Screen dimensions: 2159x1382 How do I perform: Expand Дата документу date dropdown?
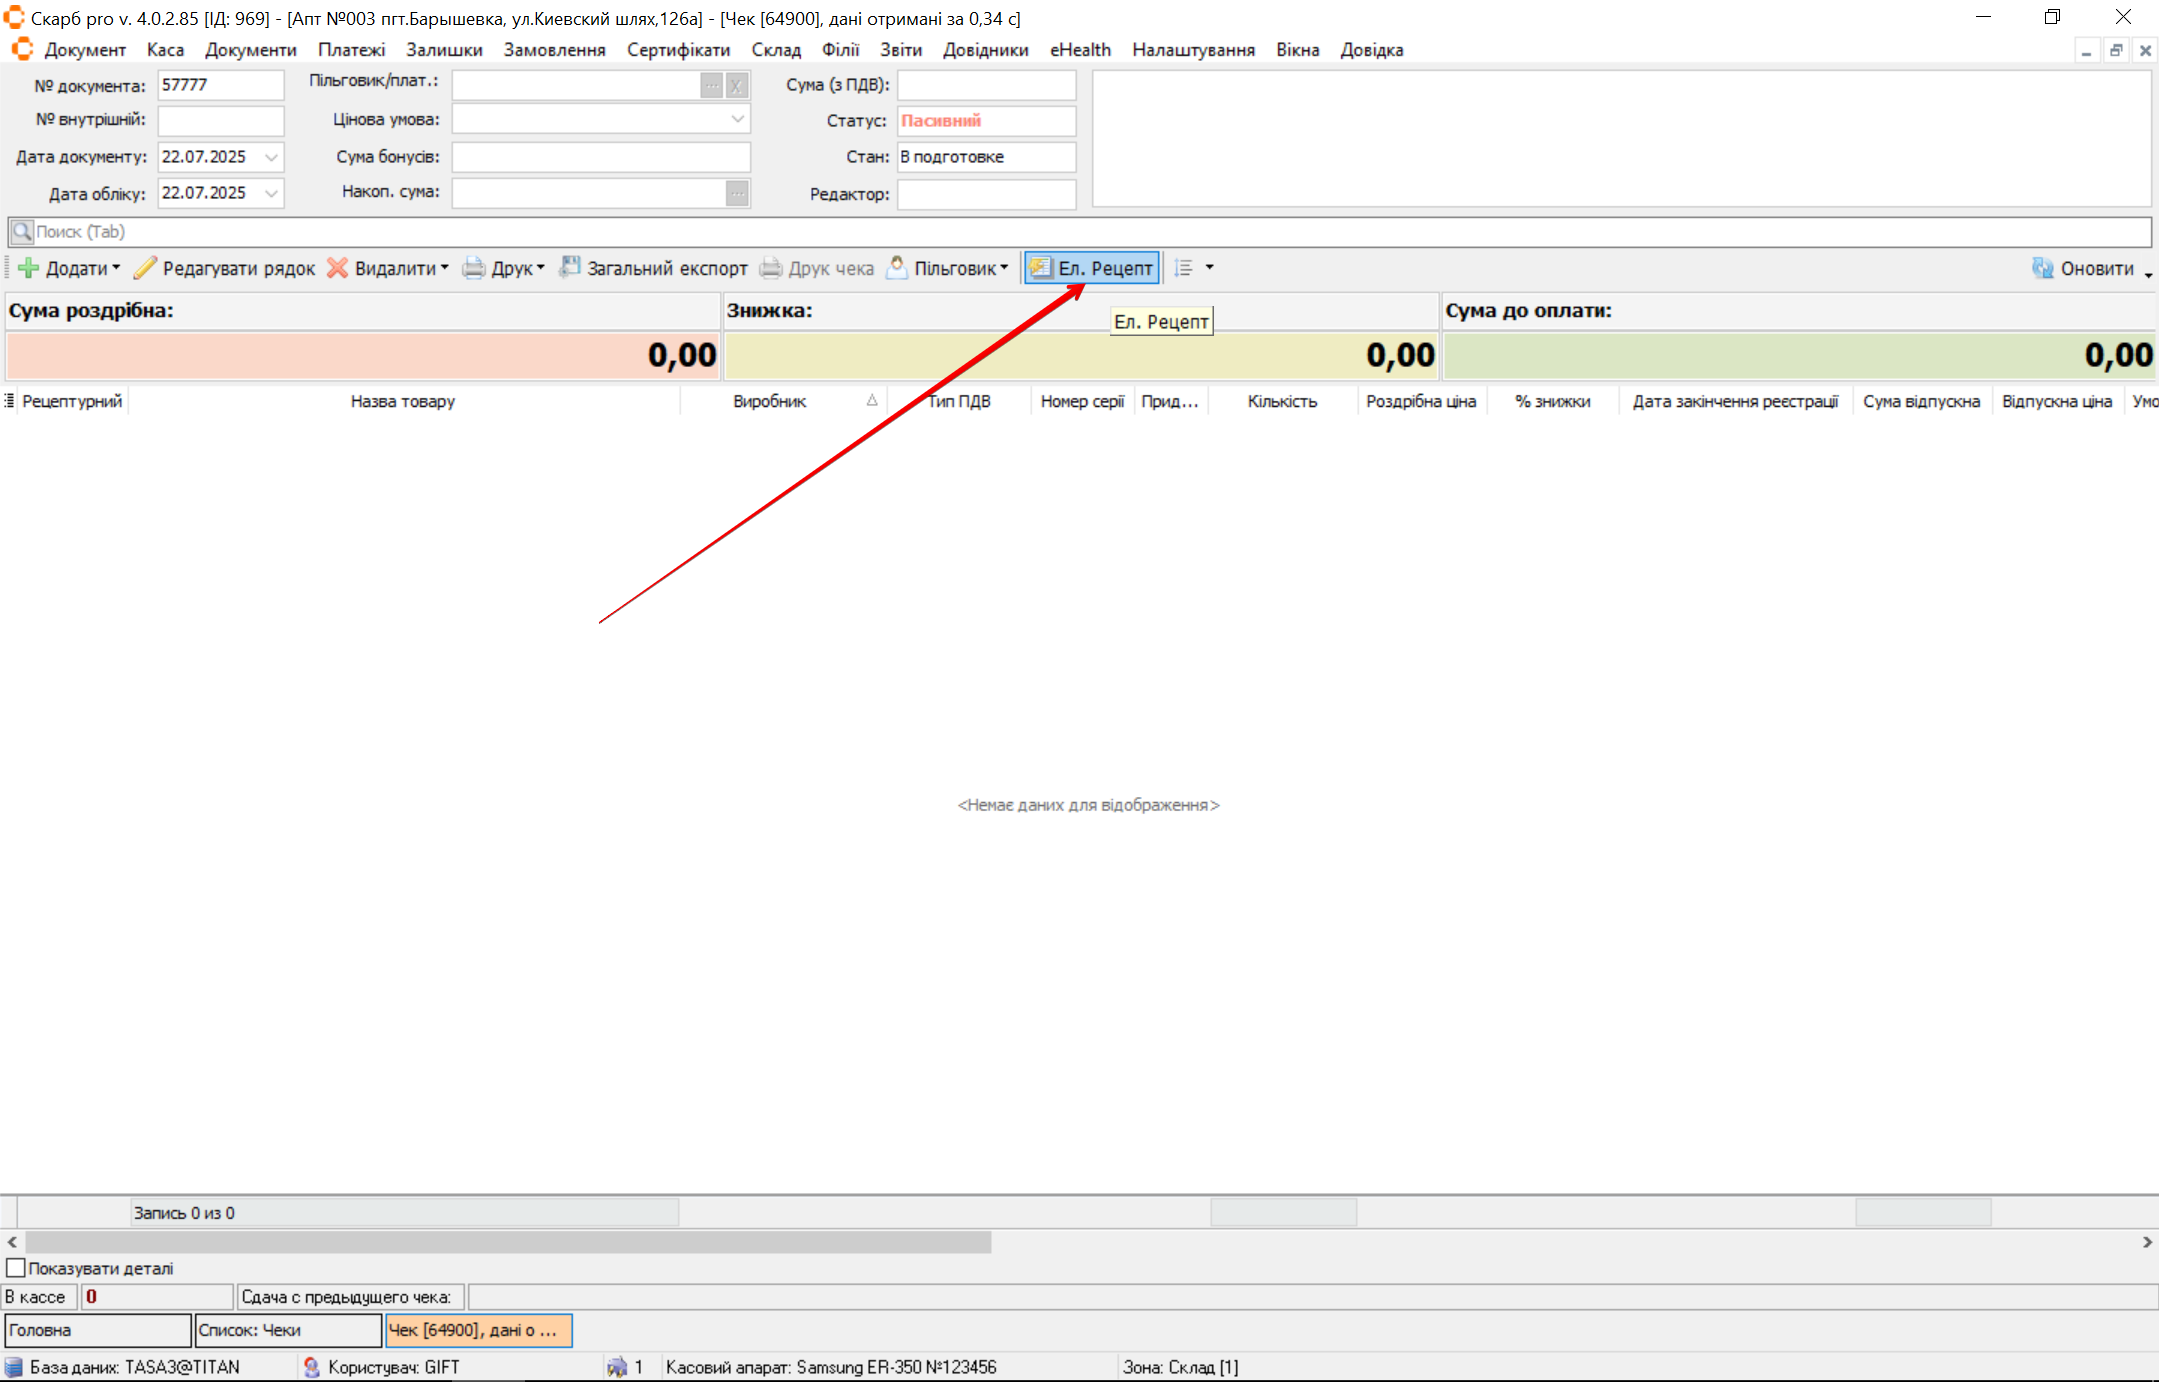[x=271, y=157]
